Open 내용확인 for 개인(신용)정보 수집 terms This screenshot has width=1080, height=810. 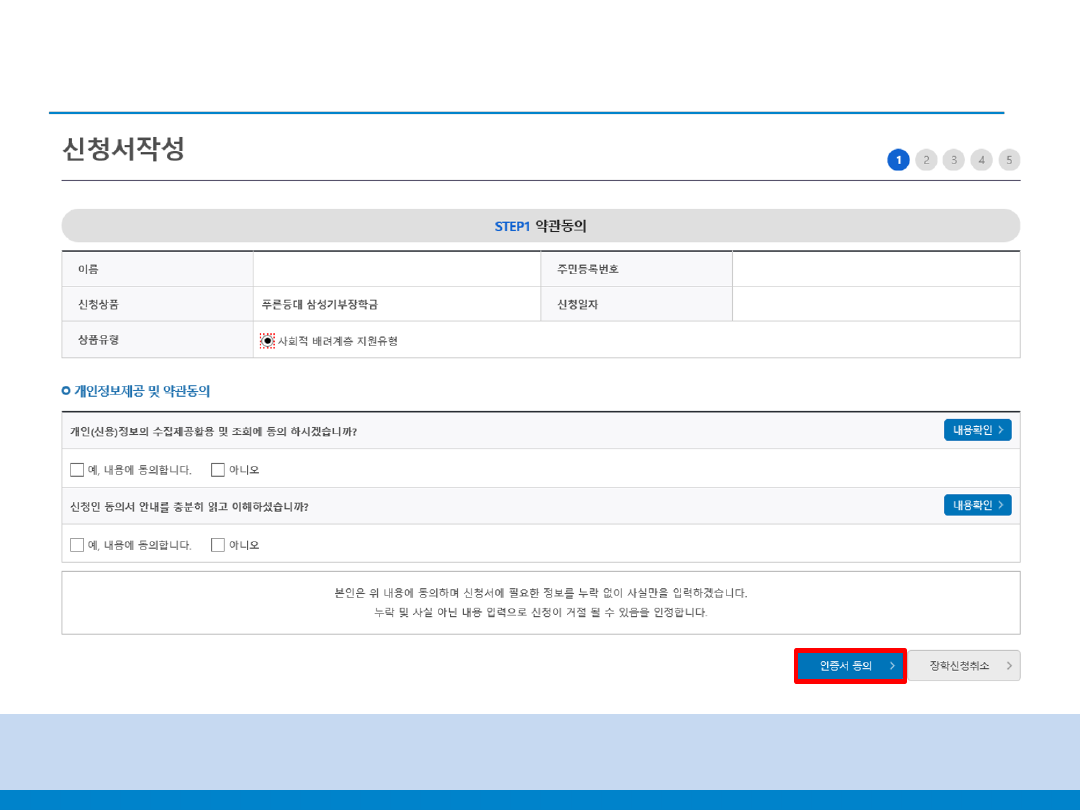(977, 430)
